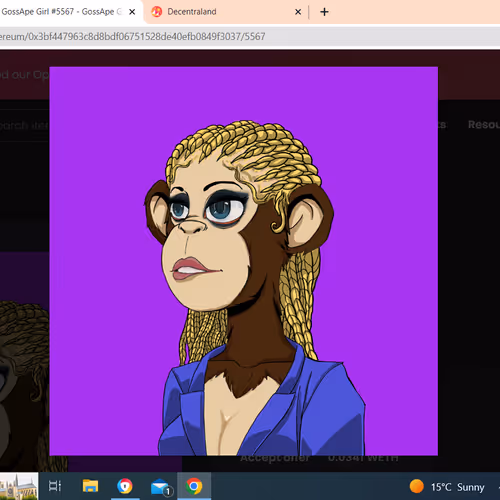500x500 pixels.
Task: Open the dimmed Resources menu item
Action: coord(484,125)
